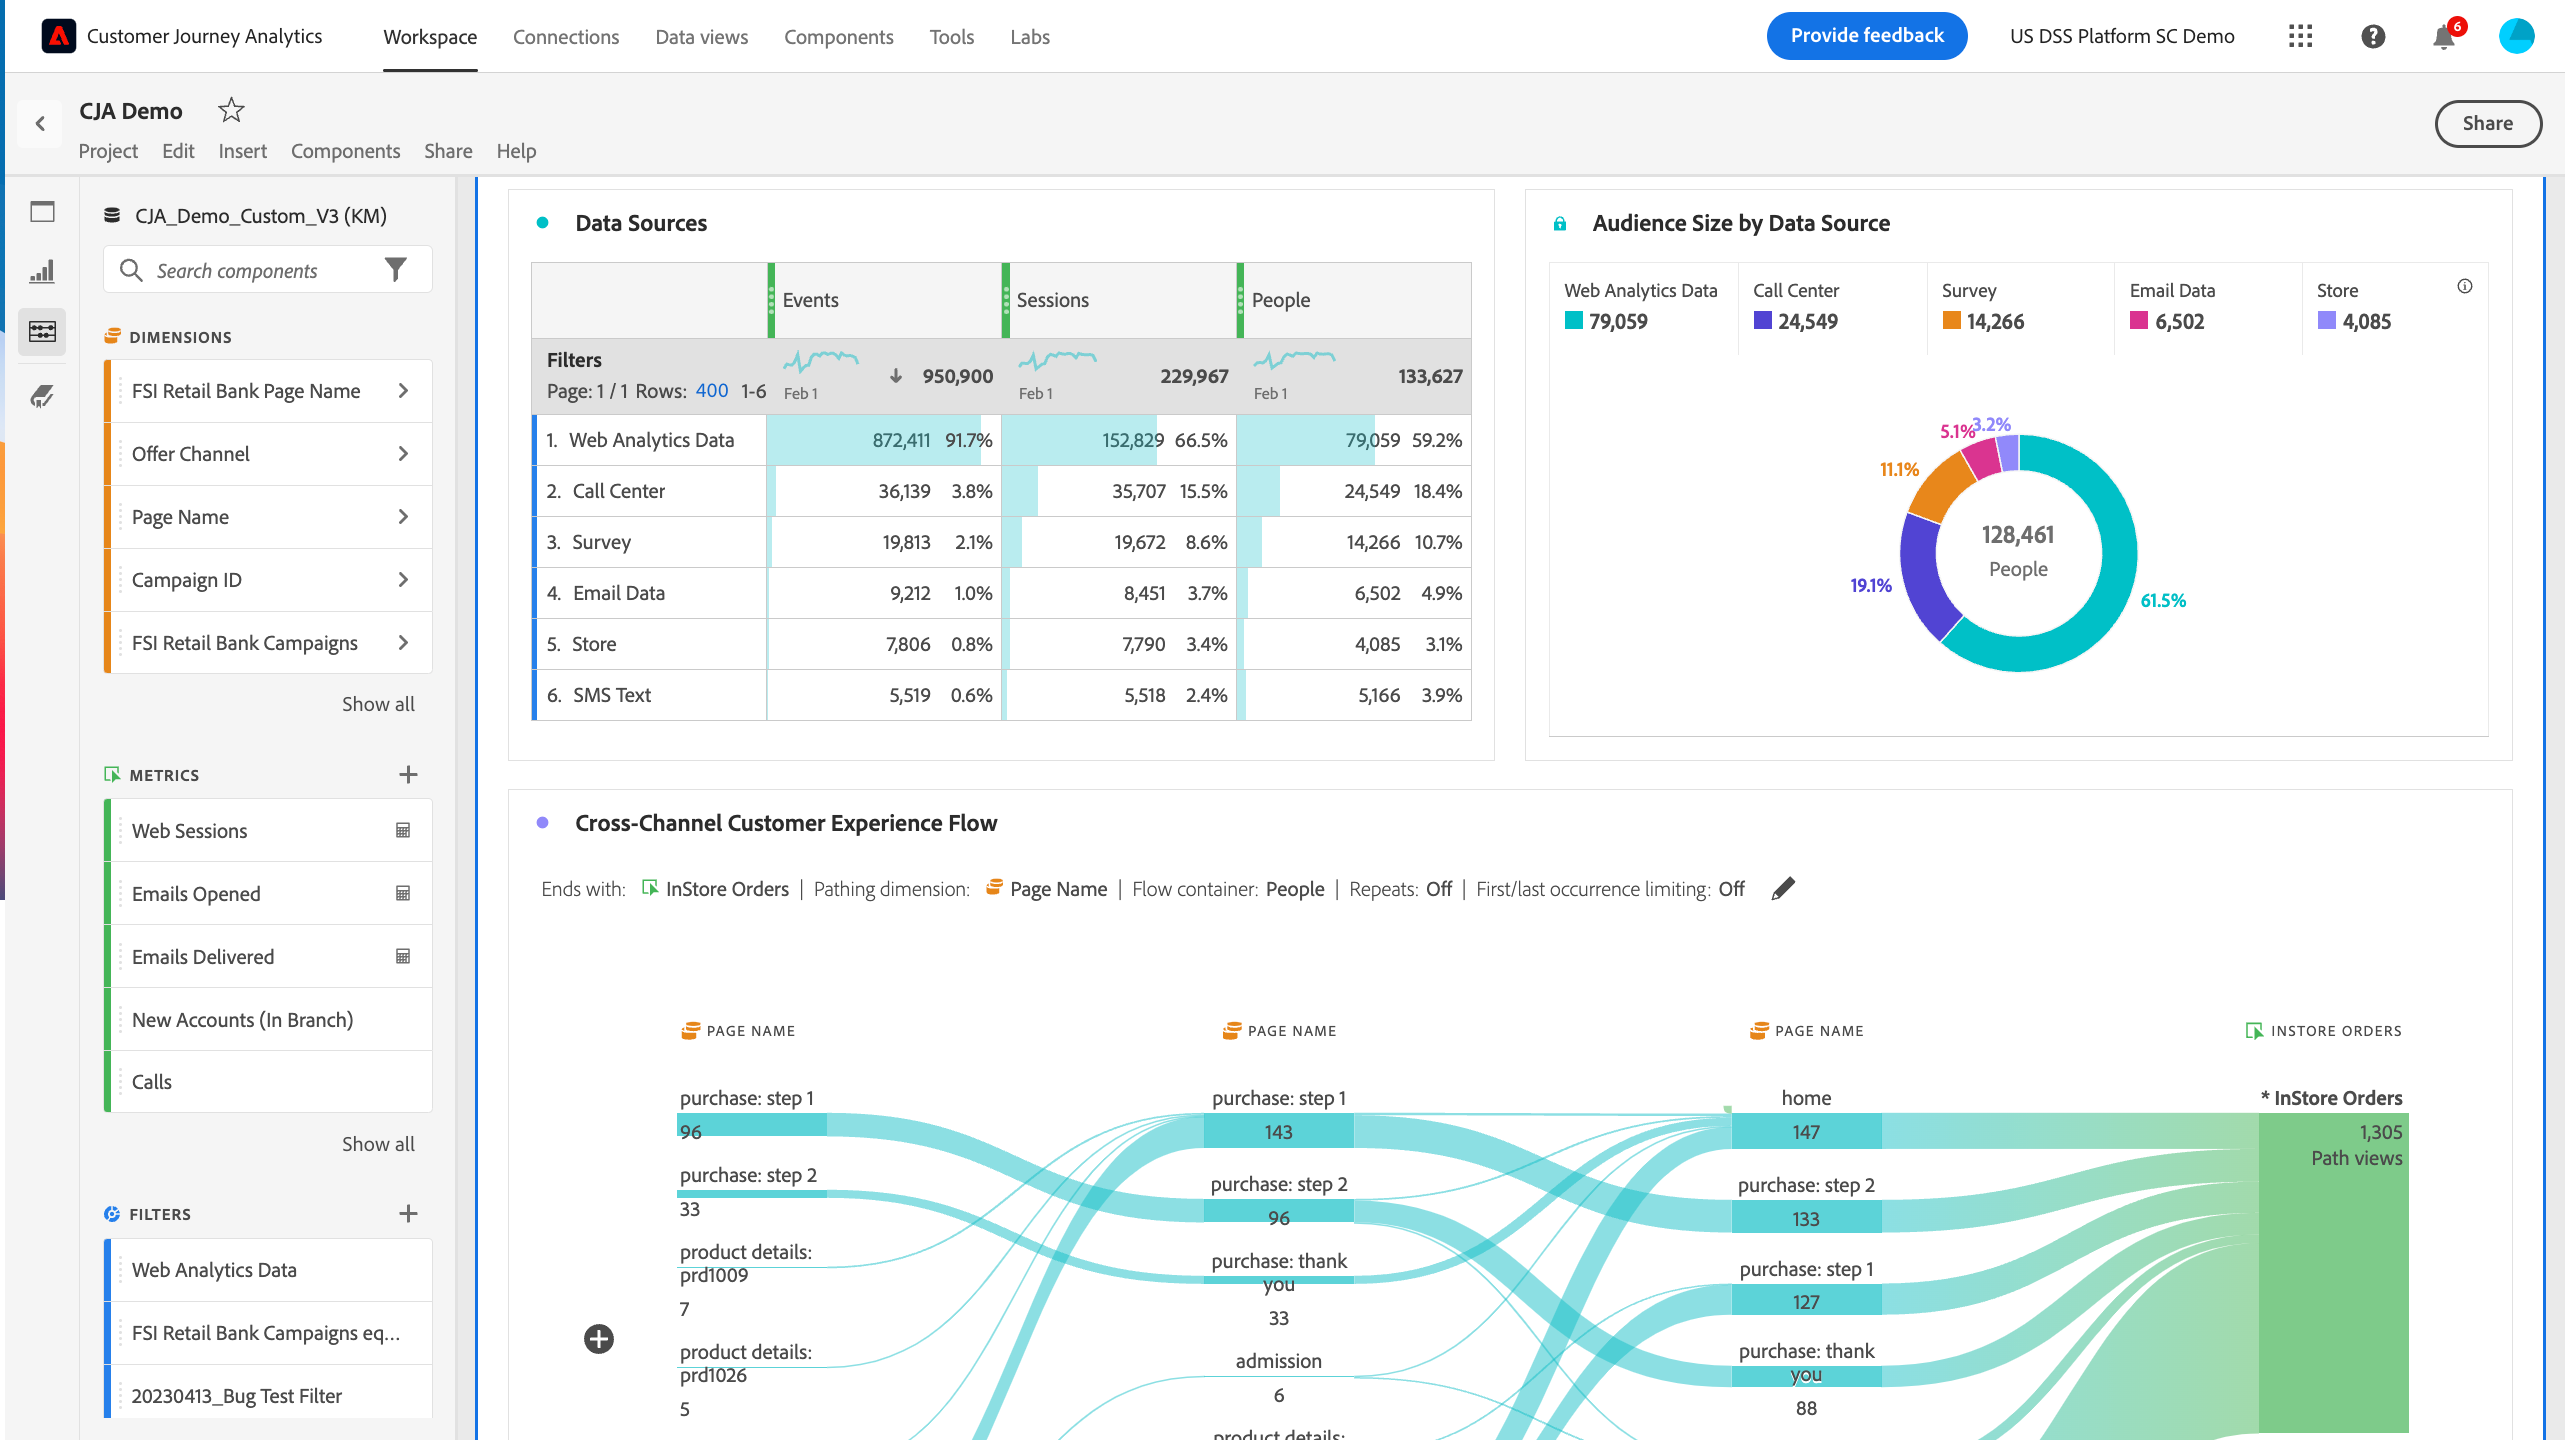
Task: Click the Provide feedback button
Action: click(1866, 36)
